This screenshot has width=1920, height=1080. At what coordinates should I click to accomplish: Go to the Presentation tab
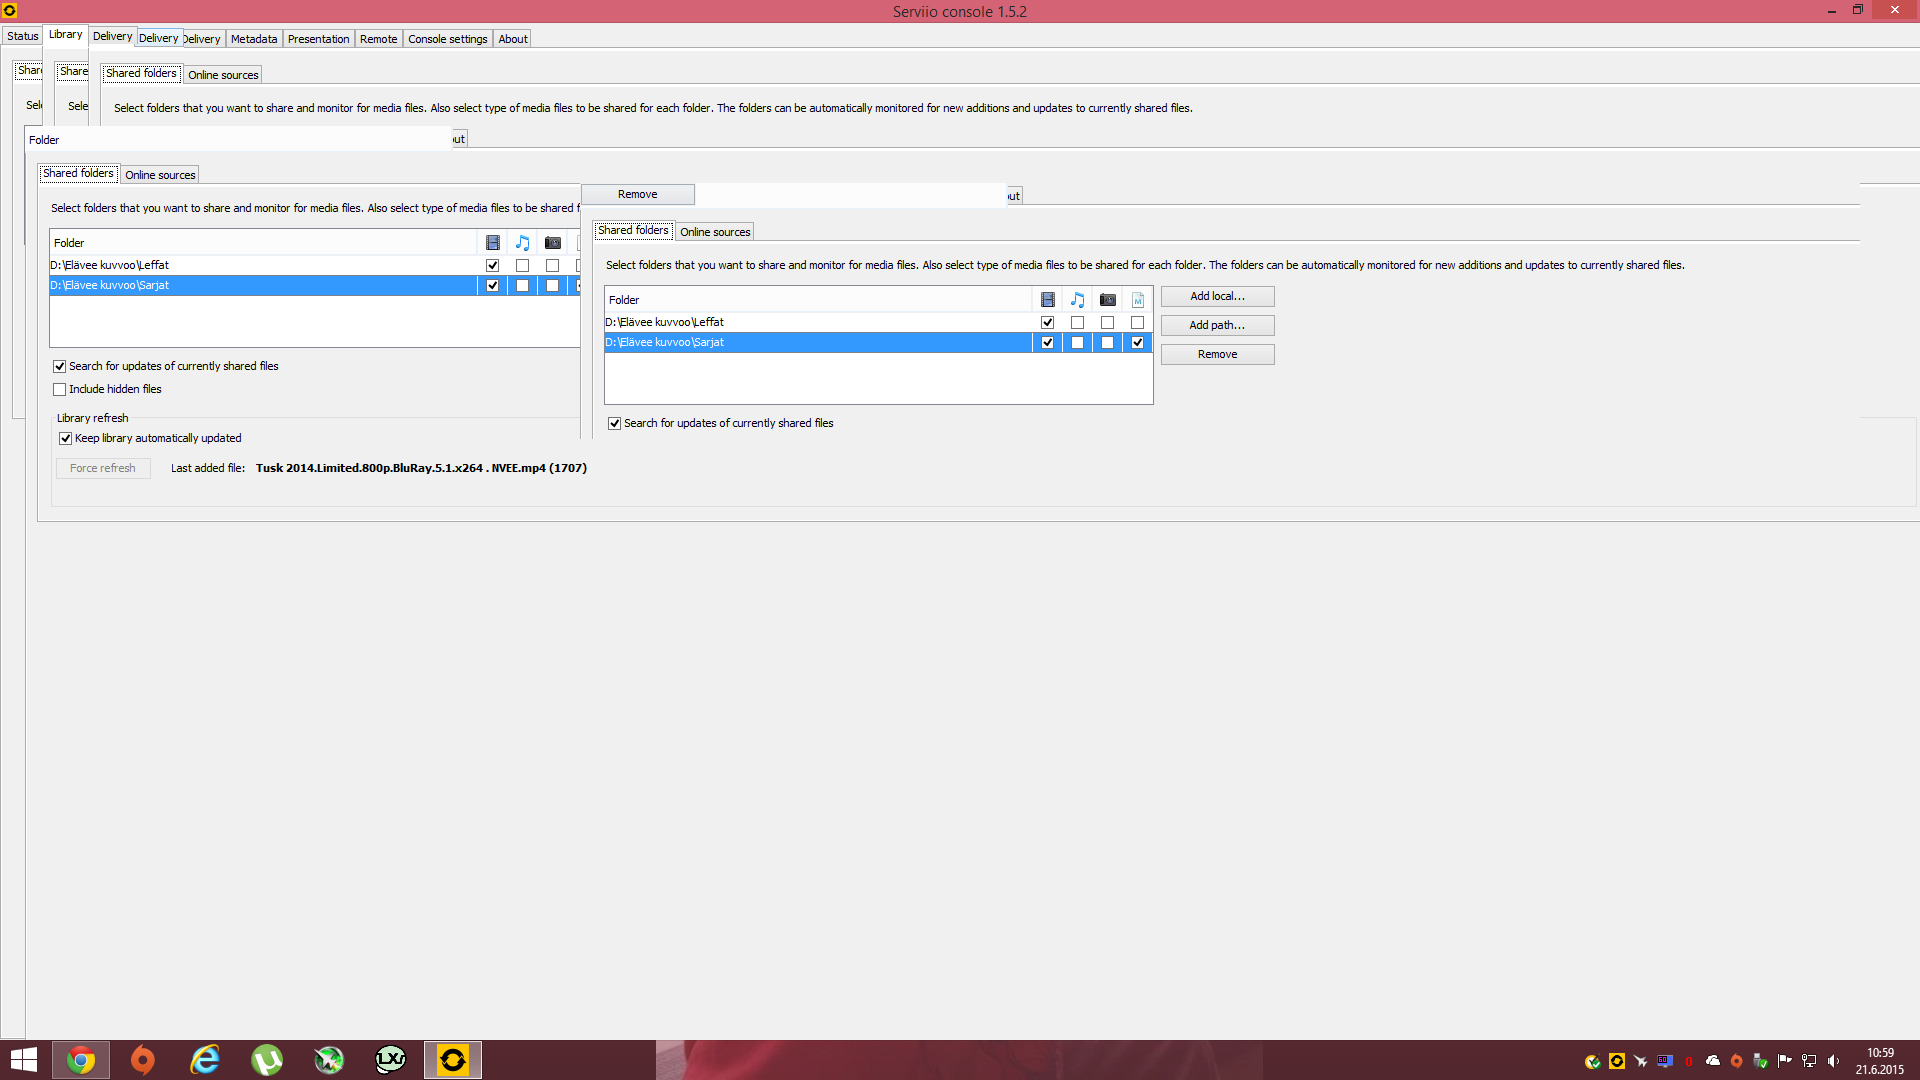pos(318,39)
